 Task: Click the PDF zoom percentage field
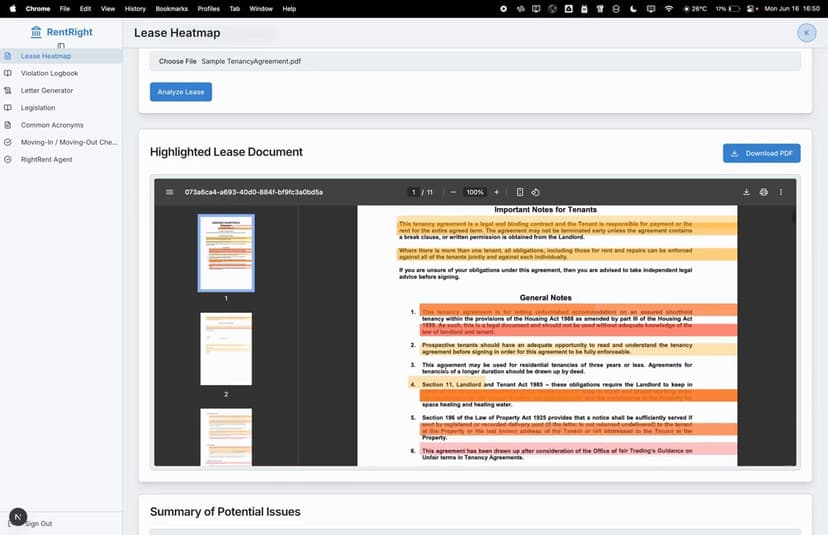[x=475, y=192]
